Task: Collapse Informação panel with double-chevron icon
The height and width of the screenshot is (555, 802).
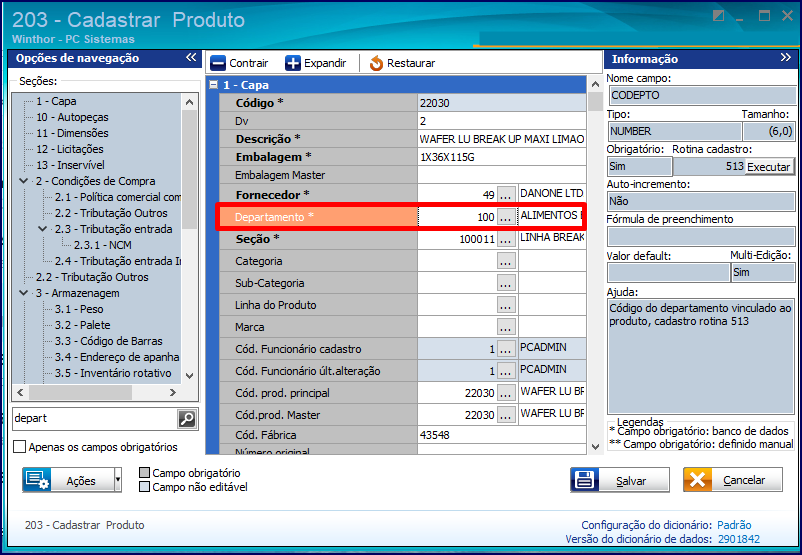Action: point(786,57)
